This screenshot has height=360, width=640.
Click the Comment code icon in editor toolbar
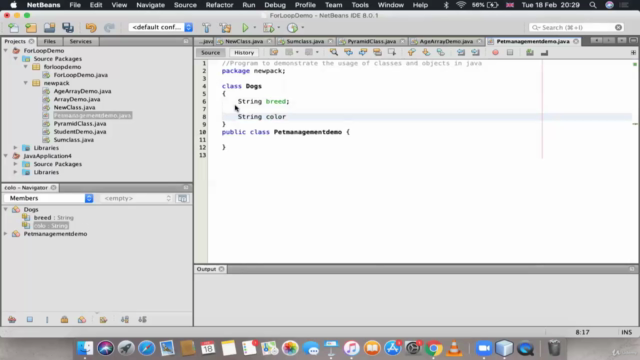[x=530, y=52]
